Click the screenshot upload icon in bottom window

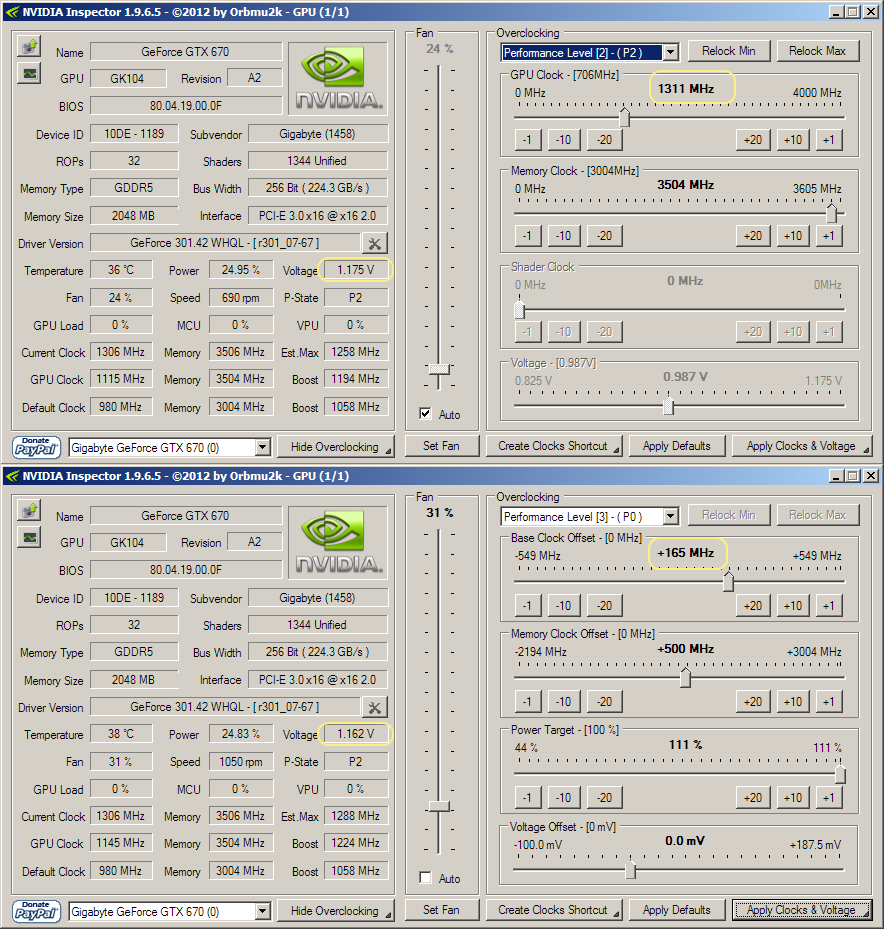(x=29, y=510)
